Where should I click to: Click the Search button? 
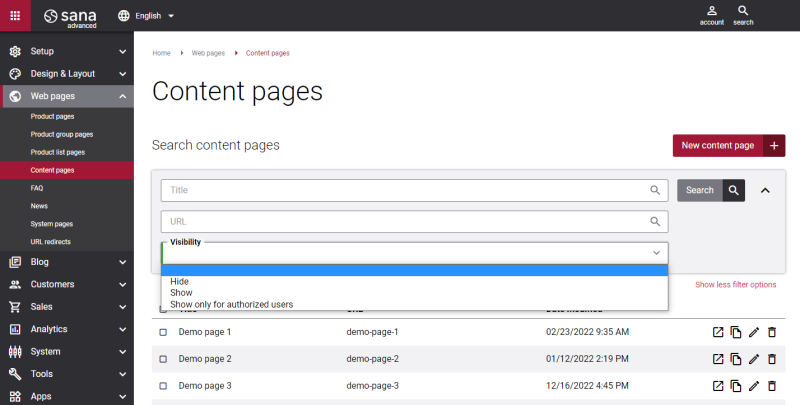[711, 190]
